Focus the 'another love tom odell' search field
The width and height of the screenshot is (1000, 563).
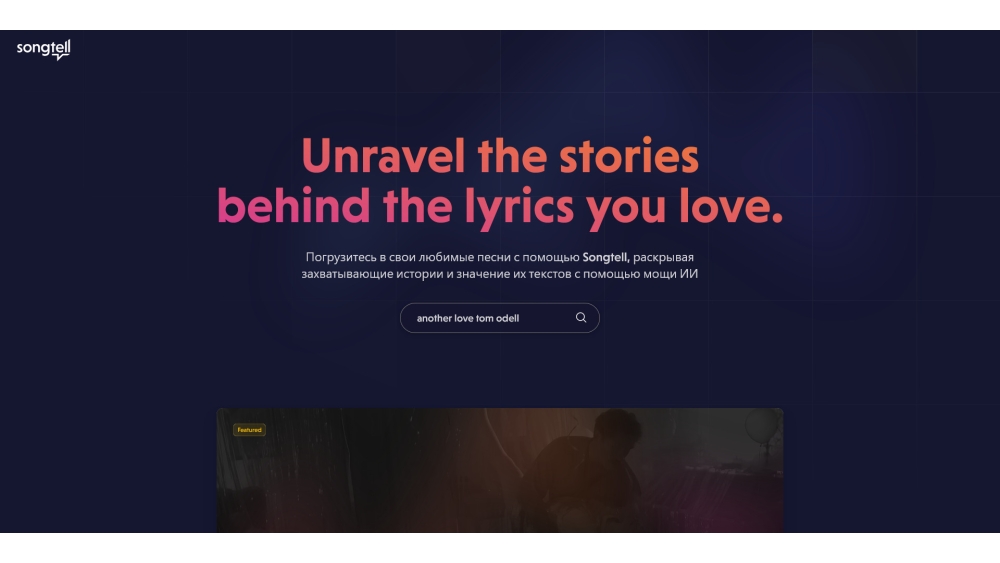(499, 318)
